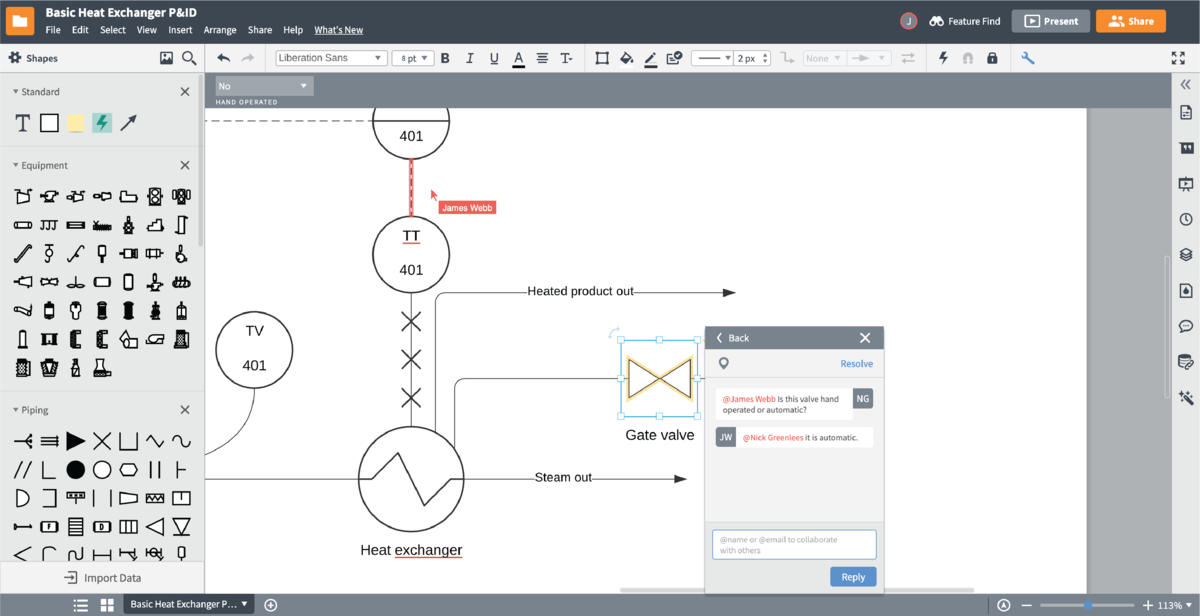Collapse the Equipment shape section
Viewport: 1200px width, 616px height.
point(184,165)
